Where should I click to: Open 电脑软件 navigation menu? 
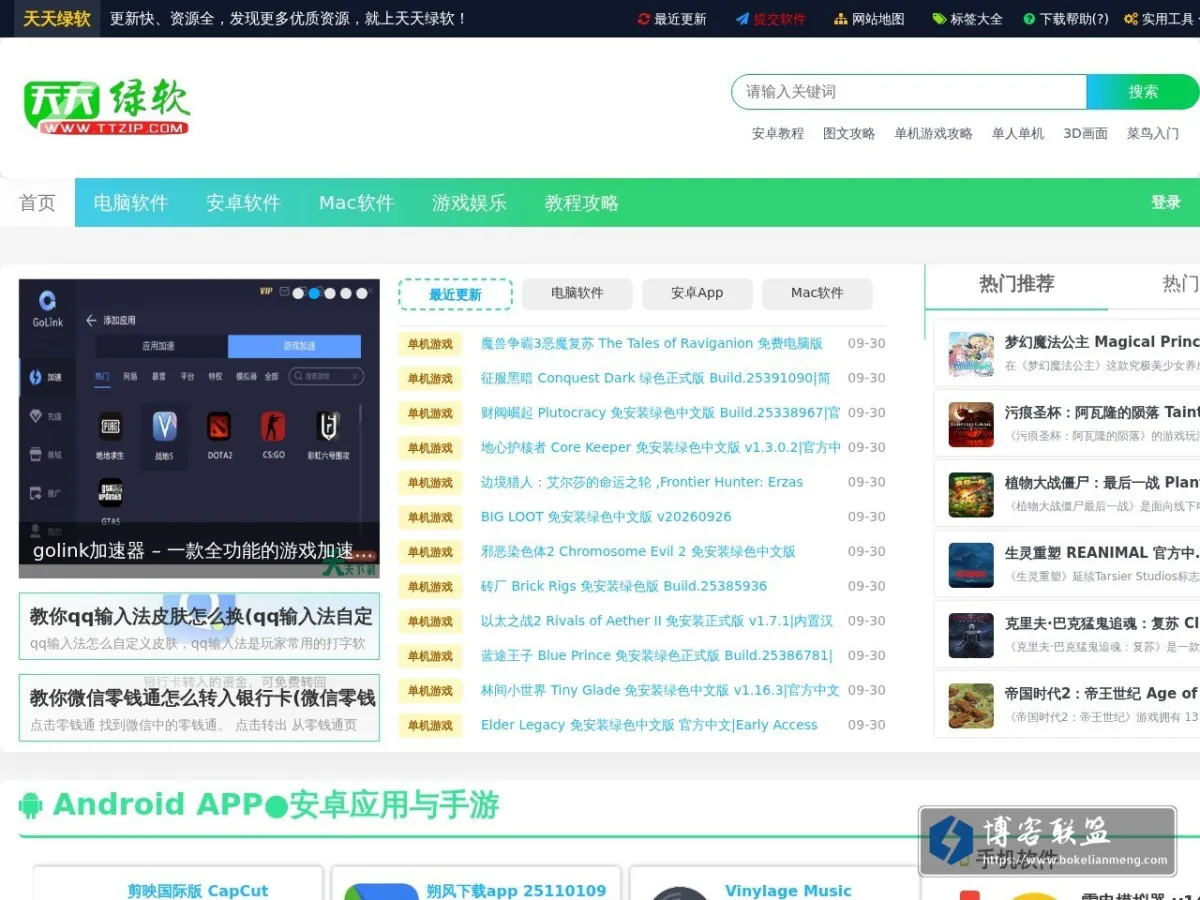pos(131,203)
